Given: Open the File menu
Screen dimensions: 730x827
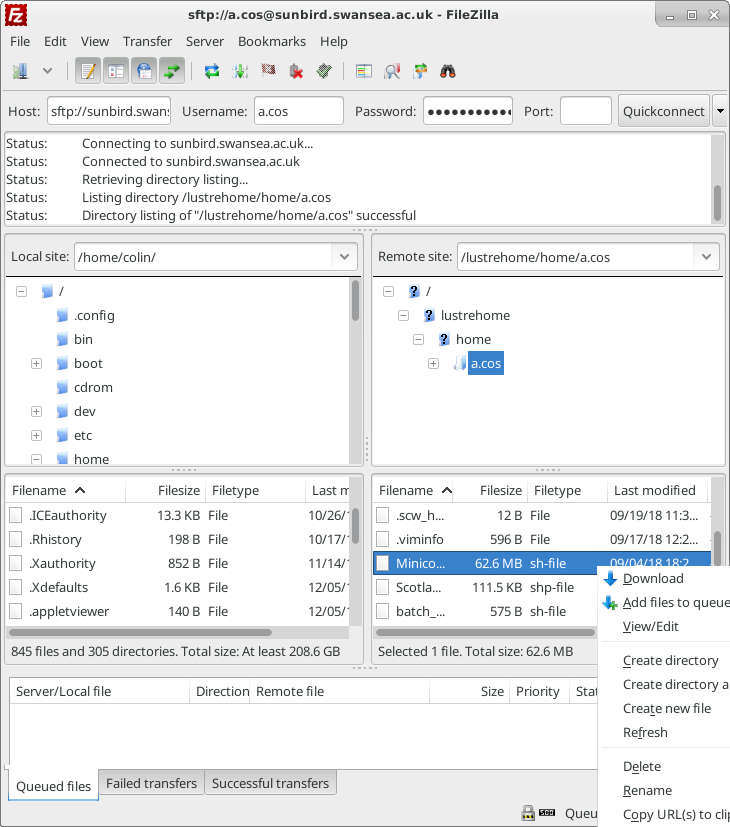Looking at the screenshot, I should [x=20, y=41].
